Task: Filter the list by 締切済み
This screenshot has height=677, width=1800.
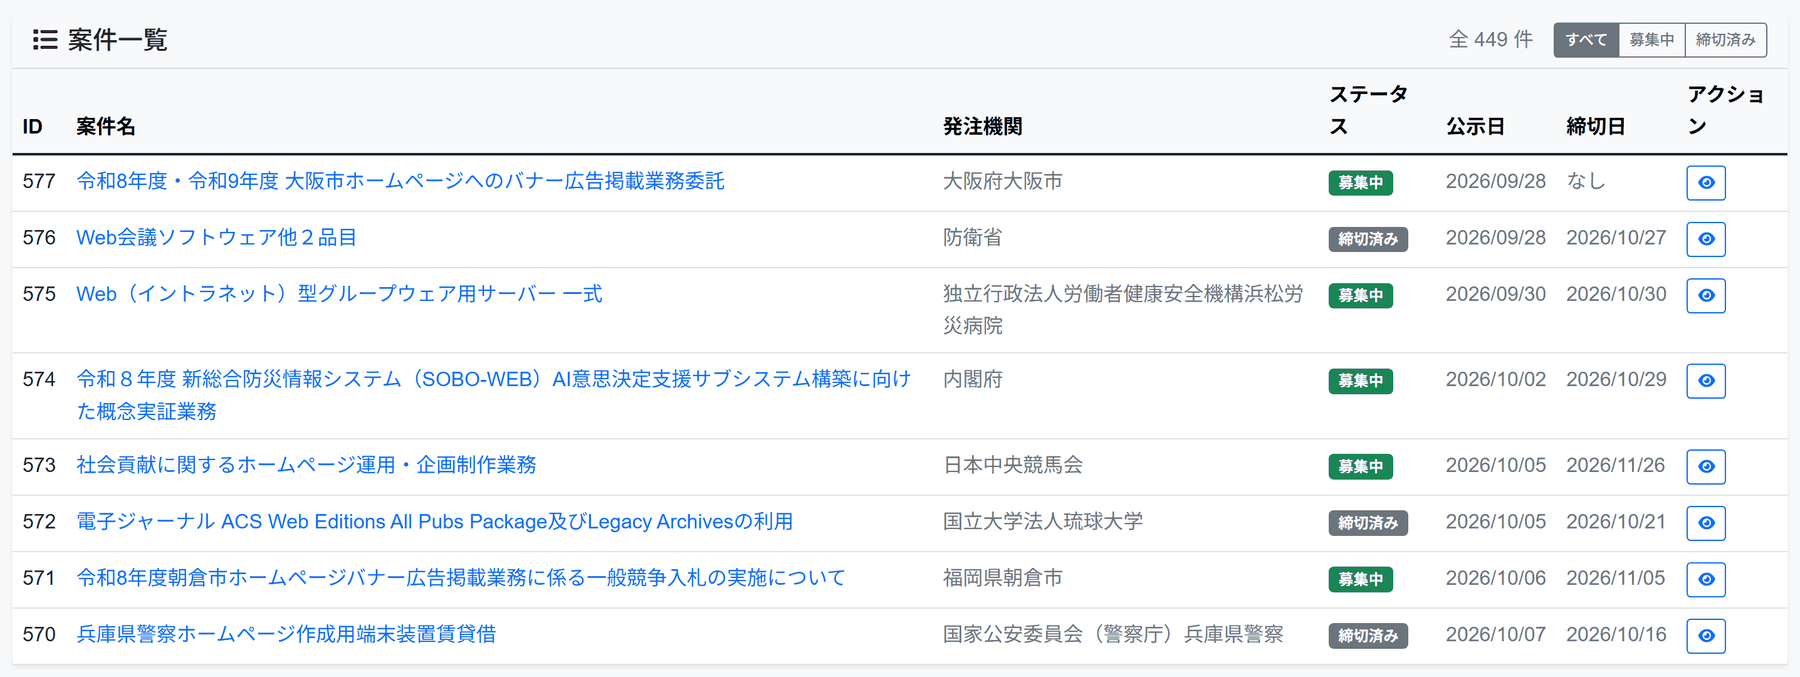Action: pyautogui.click(x=1726, y=40)
